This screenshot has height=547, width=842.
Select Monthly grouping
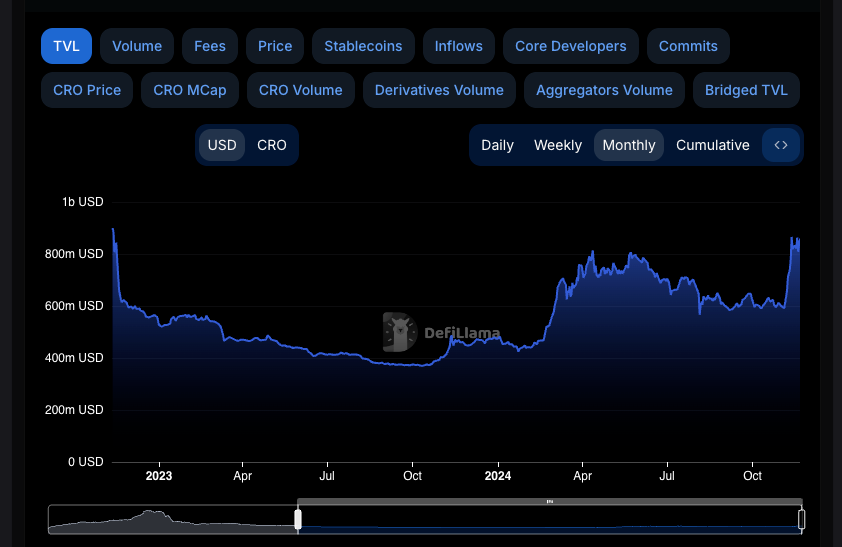coord(629,145)
